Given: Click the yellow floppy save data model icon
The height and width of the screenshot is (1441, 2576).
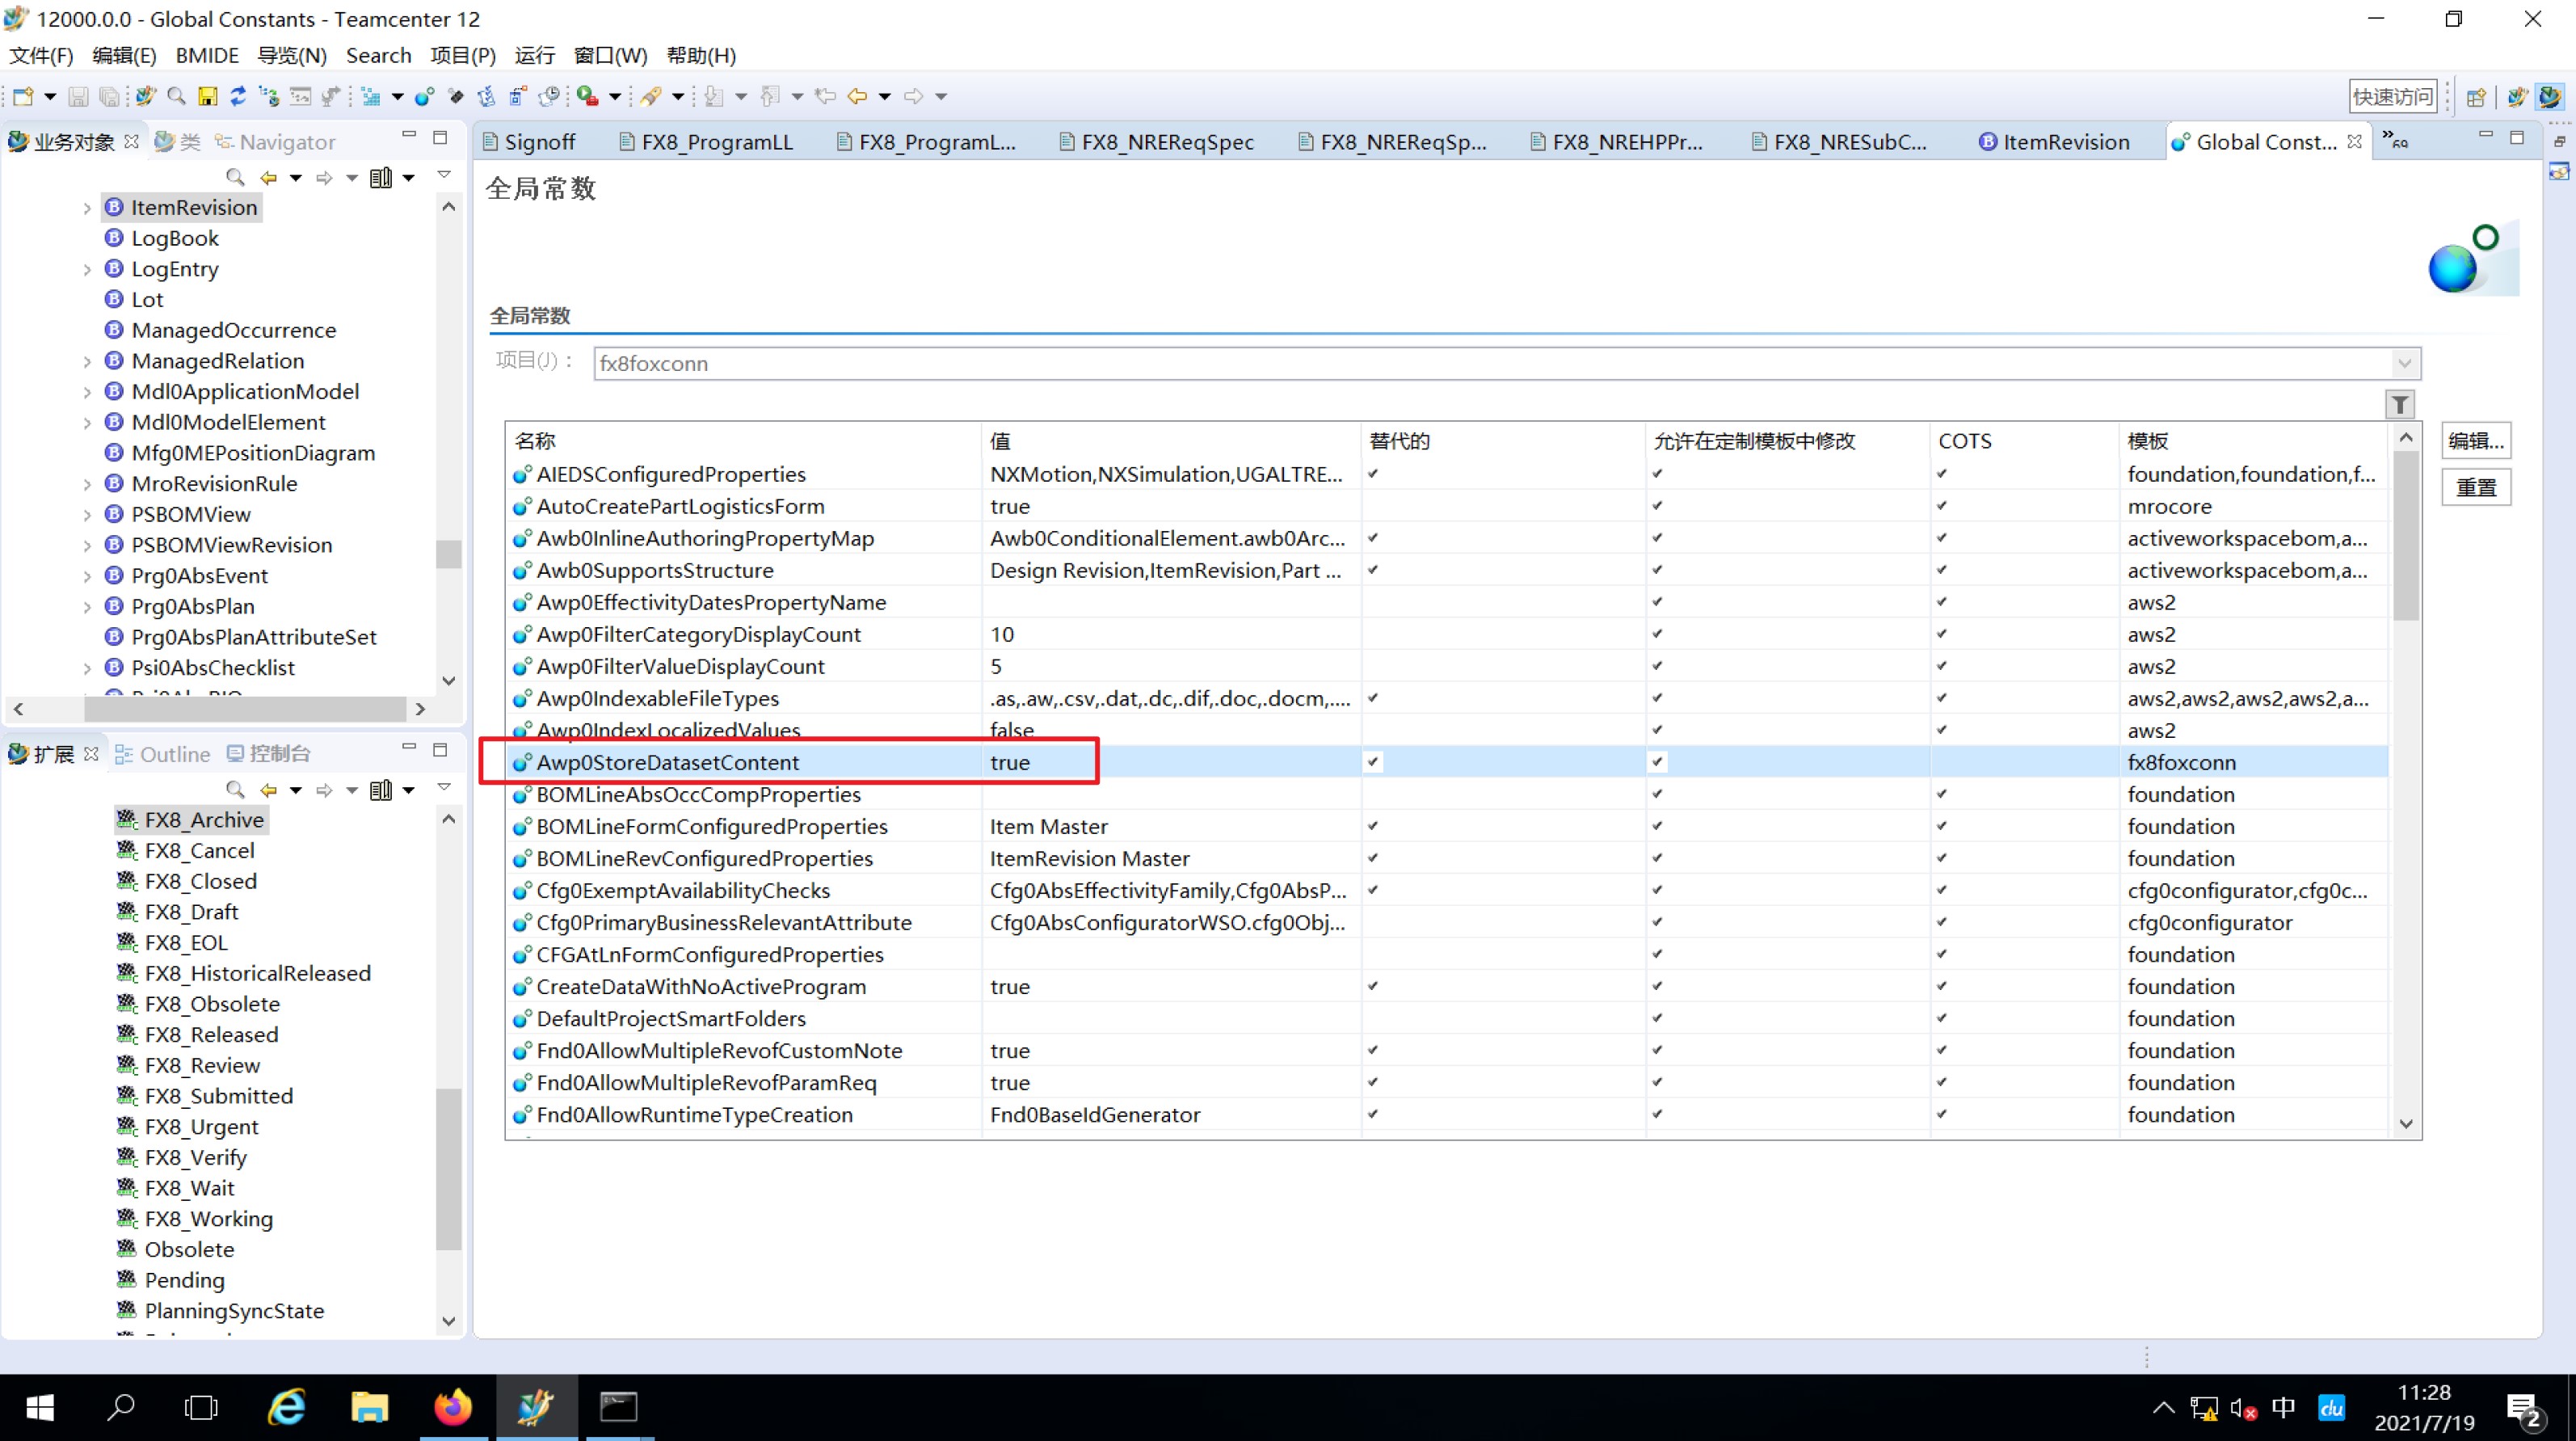Looking at the screenshot, I should click(207, 96).
